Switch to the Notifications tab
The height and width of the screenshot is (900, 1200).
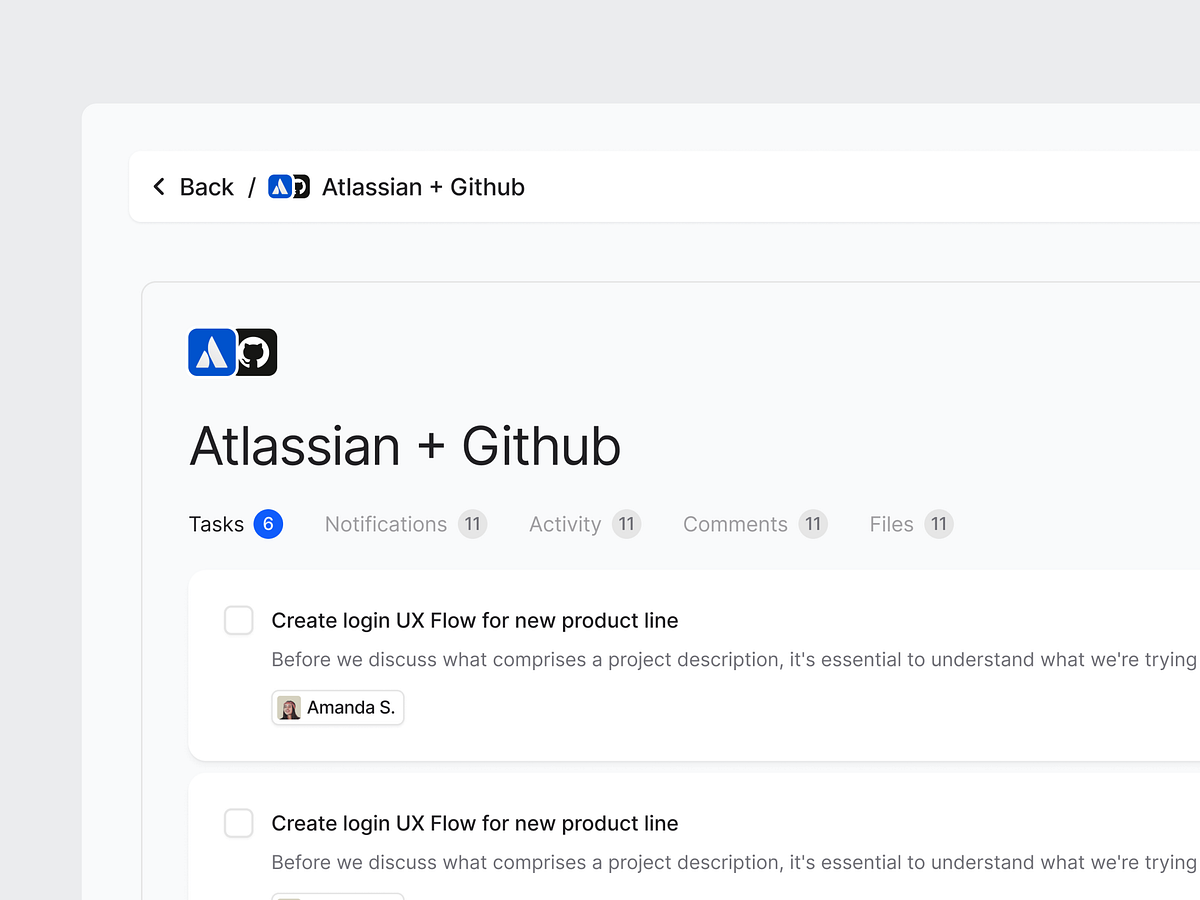pyautogui.click(x=385, y=523)
